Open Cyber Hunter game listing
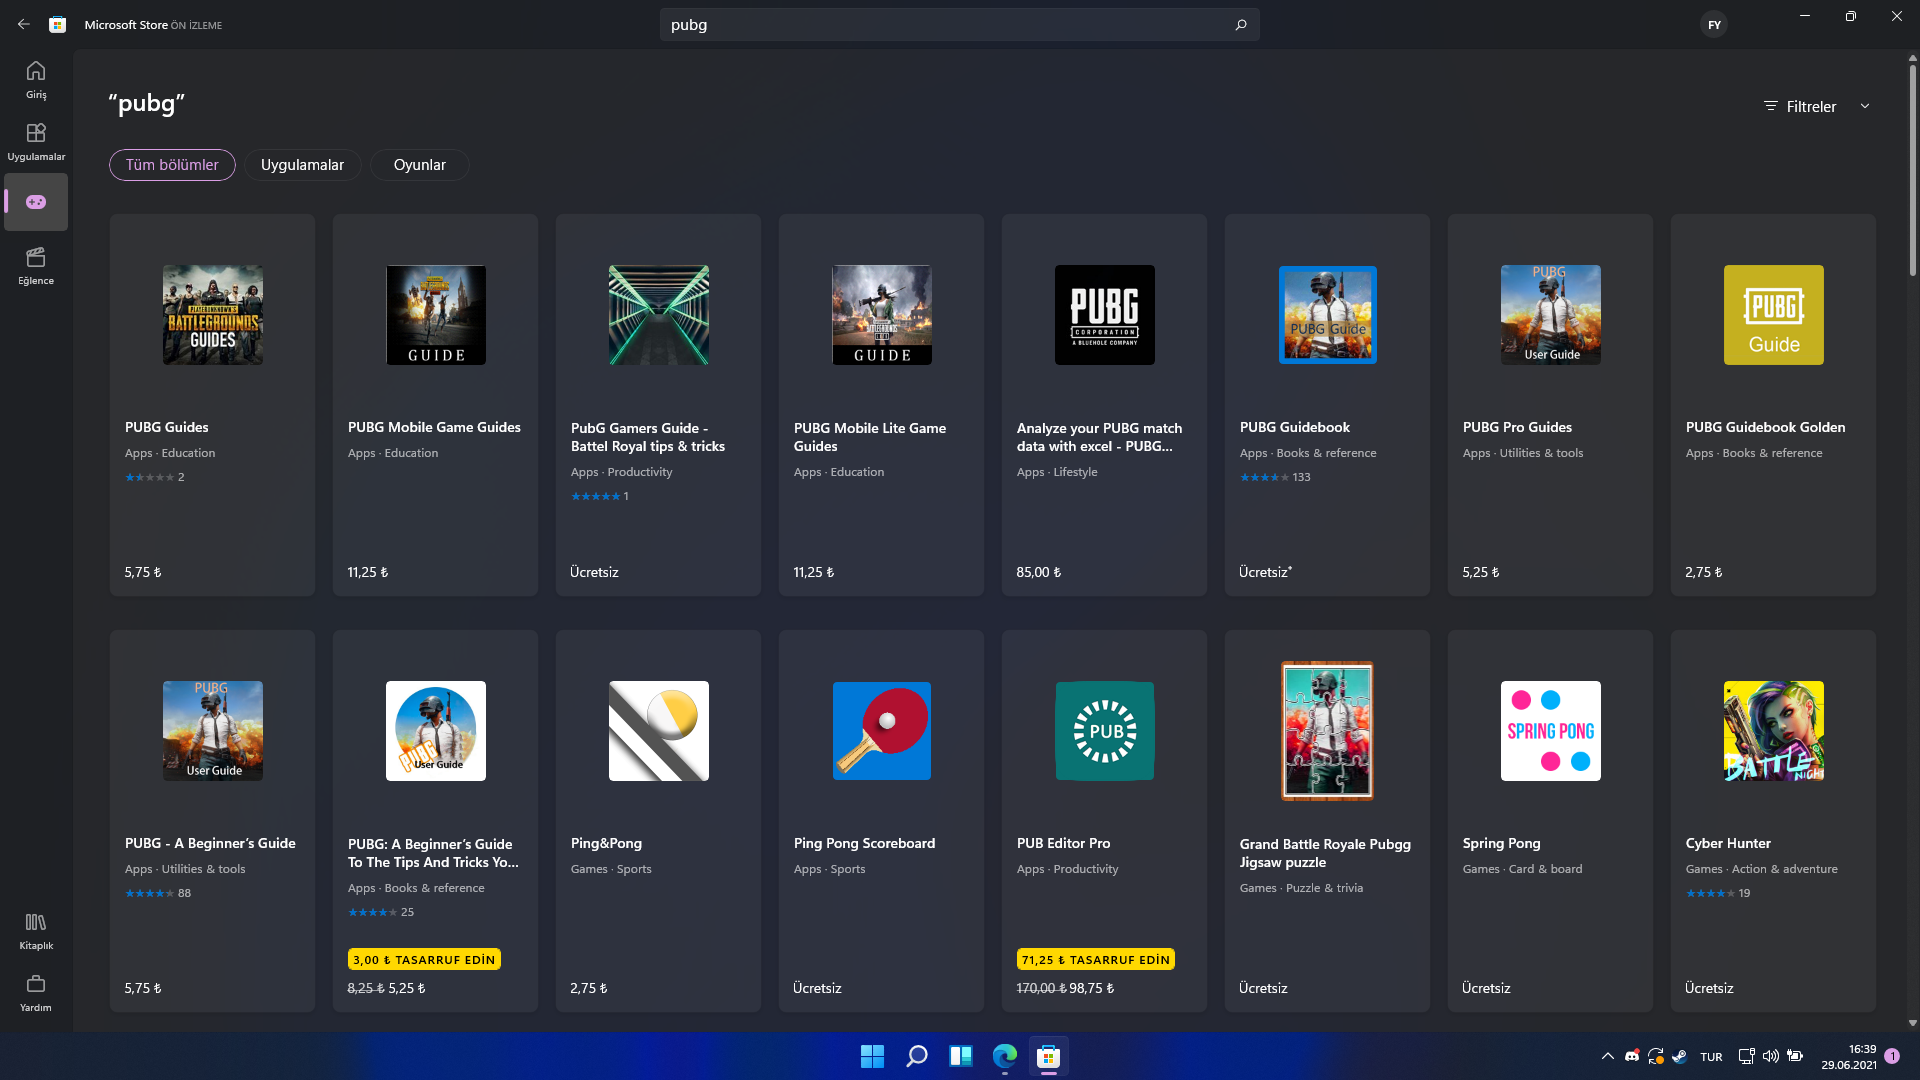This screenshot has width=1920, height=1080. pos(1773,820)
